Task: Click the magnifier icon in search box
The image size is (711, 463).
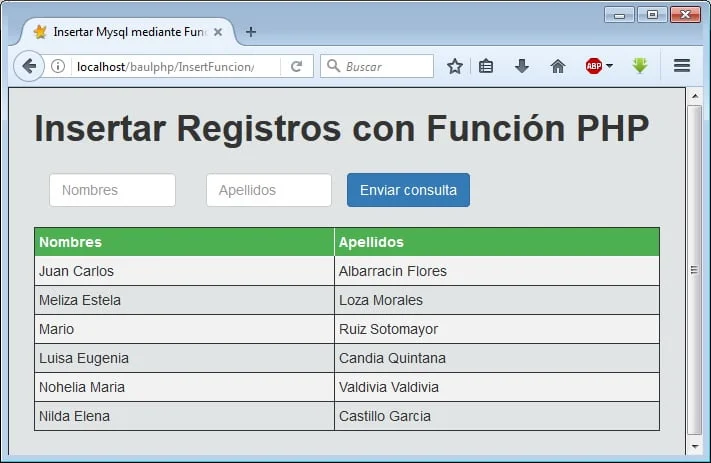Action: tap(333, 66)
